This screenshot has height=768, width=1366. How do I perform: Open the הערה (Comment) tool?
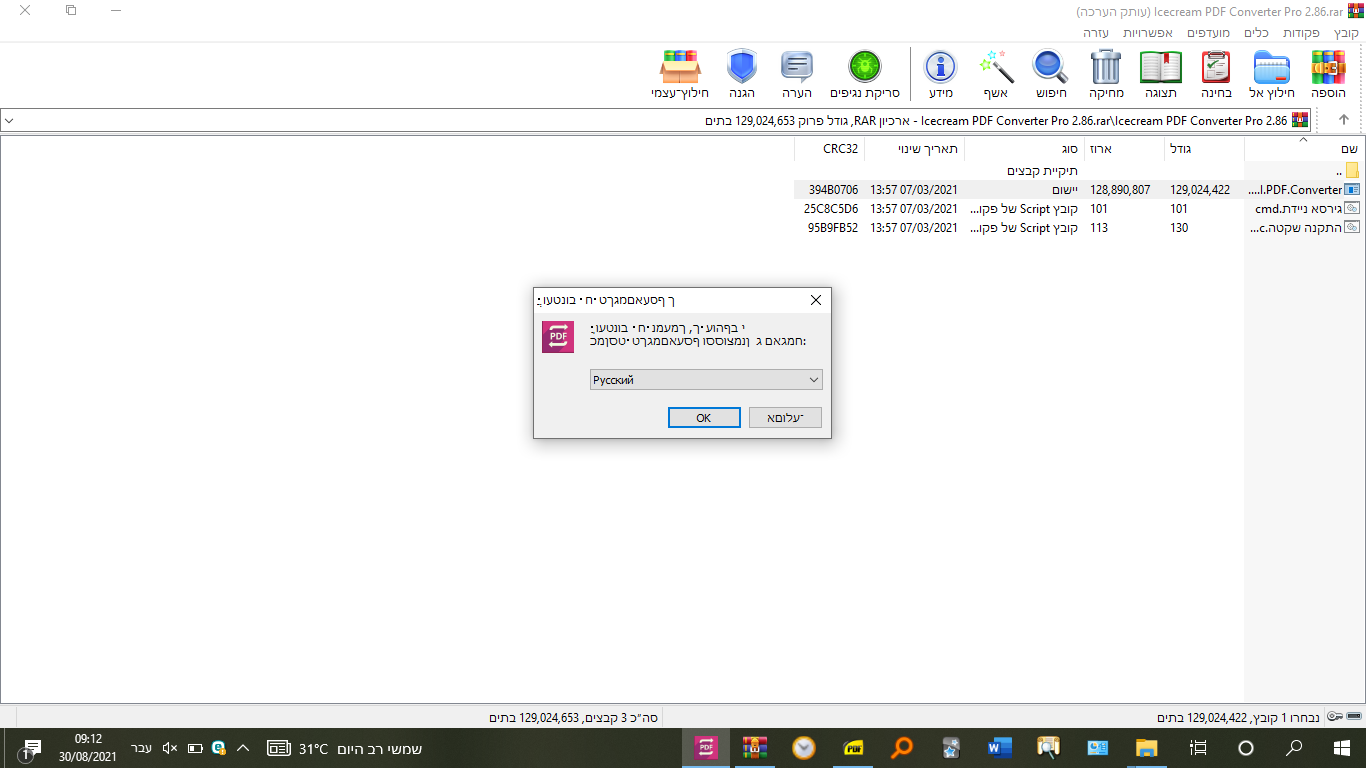796,74
